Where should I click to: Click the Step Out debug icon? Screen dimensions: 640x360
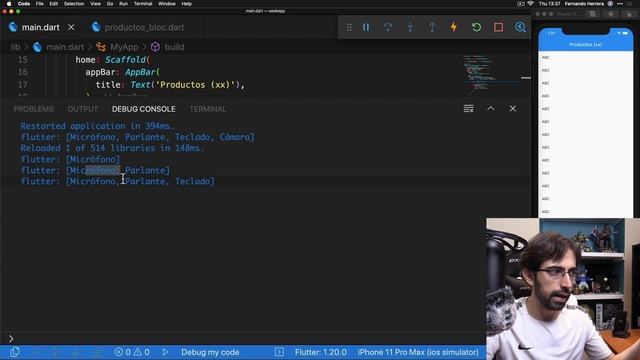coord(432,27)
